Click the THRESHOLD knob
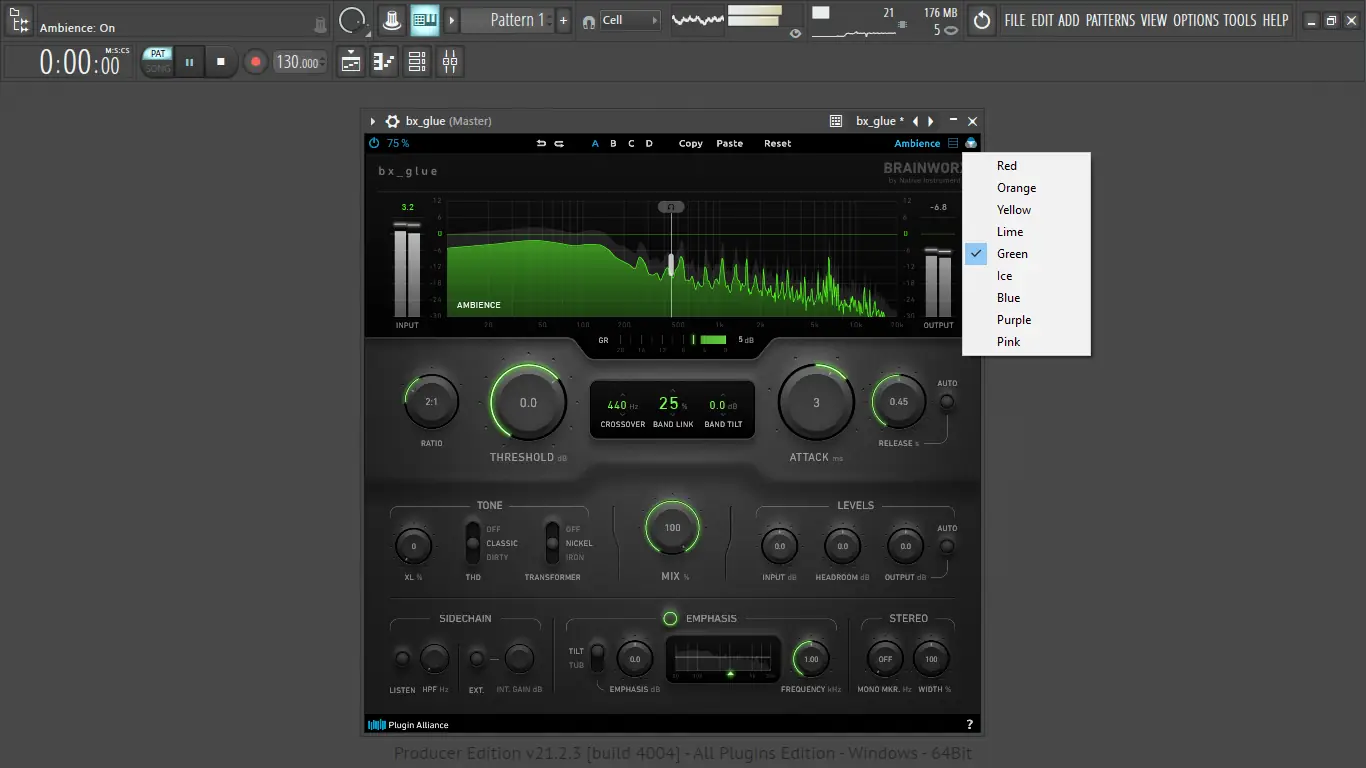Viewport: 1366px width, 768px height. pyautogui.click(x=528, y=402)
